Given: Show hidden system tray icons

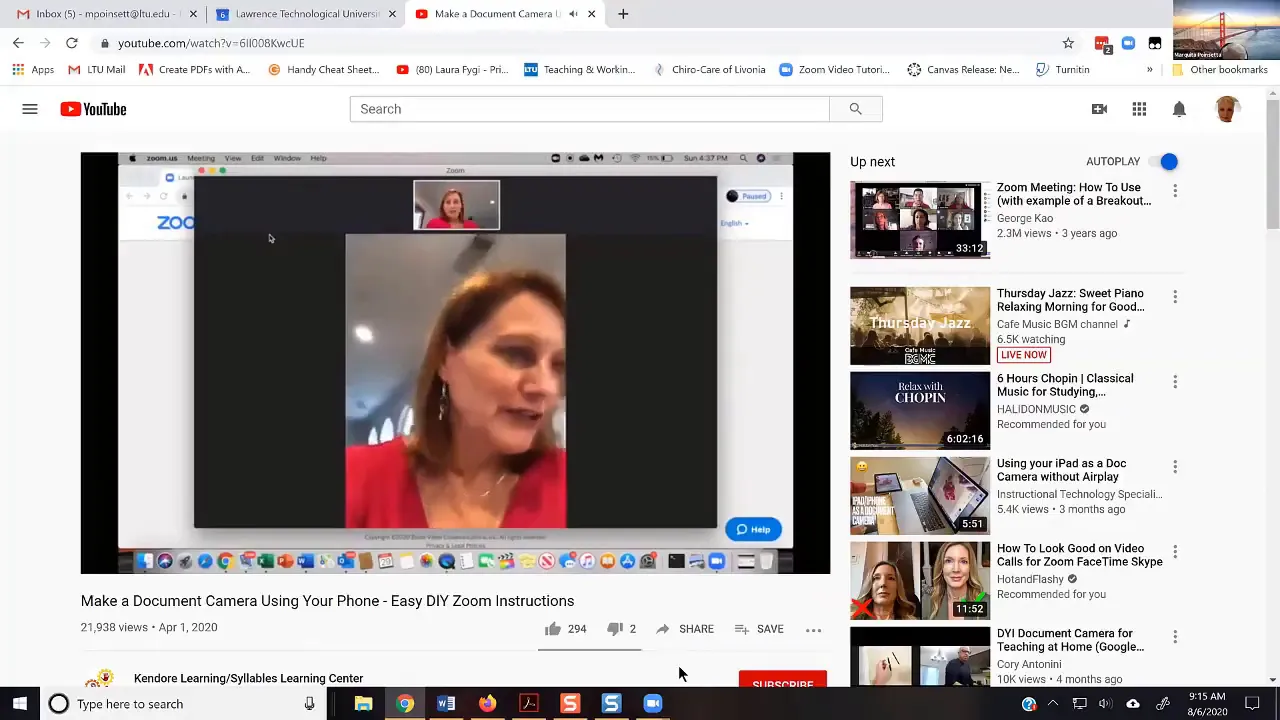Looking at the screenshot, I should pyautogui.click(x=1053, y=704).
